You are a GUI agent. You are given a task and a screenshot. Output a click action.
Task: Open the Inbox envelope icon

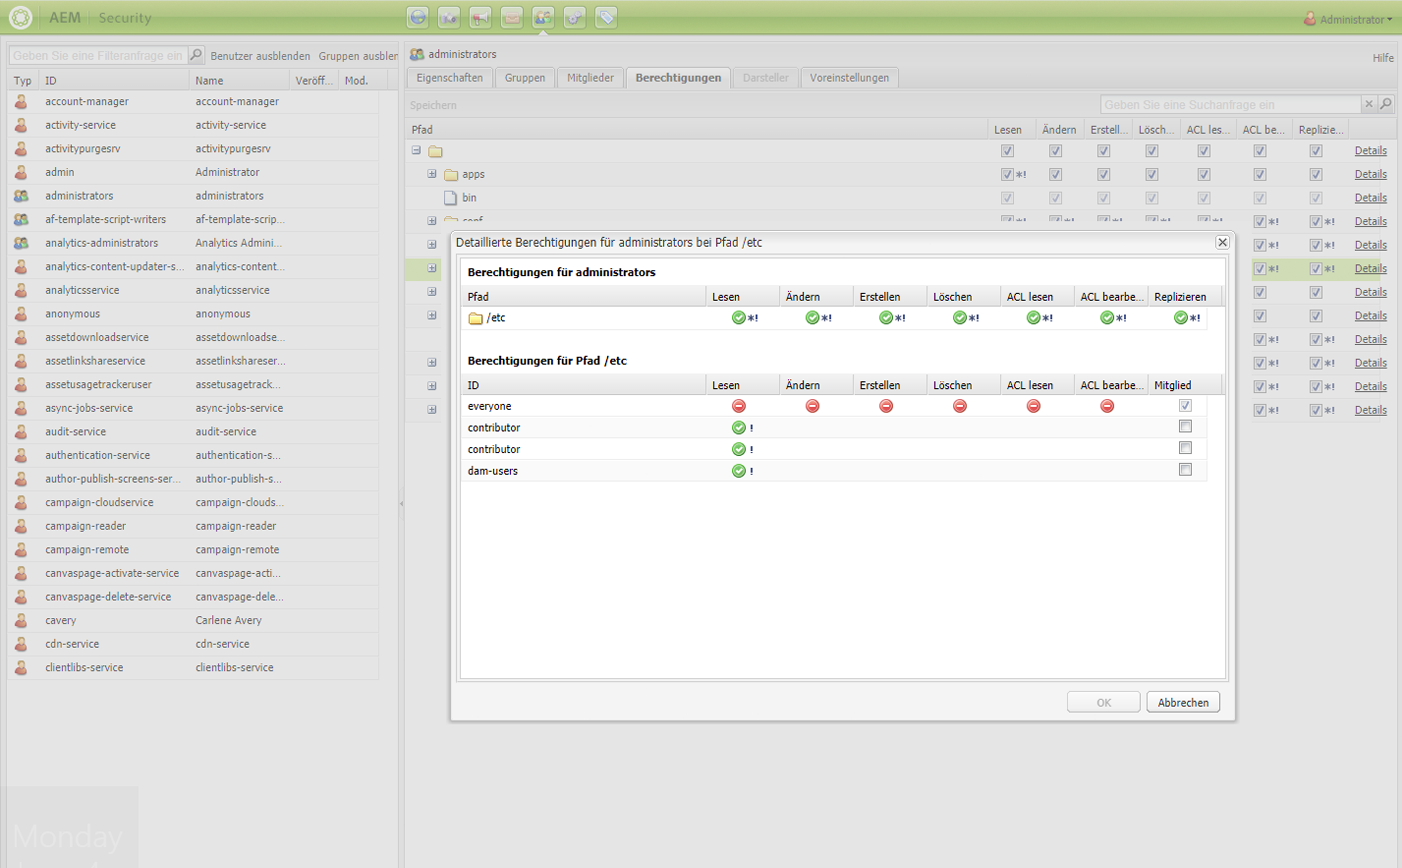click(512, 17)
